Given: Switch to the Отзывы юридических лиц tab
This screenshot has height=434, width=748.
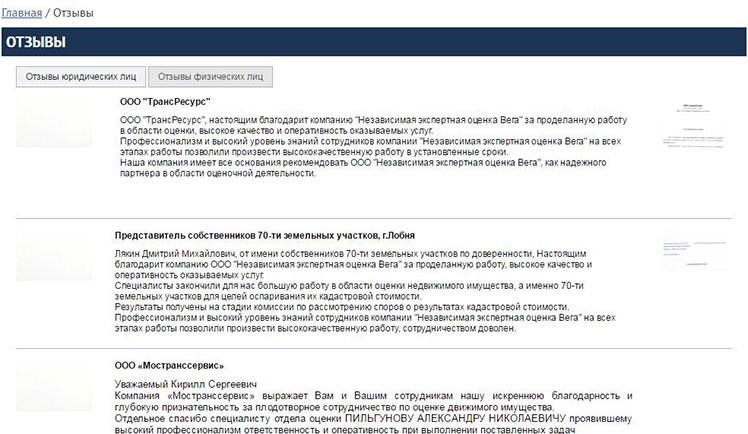Looking at the screenshot, I should coord(81,77).
